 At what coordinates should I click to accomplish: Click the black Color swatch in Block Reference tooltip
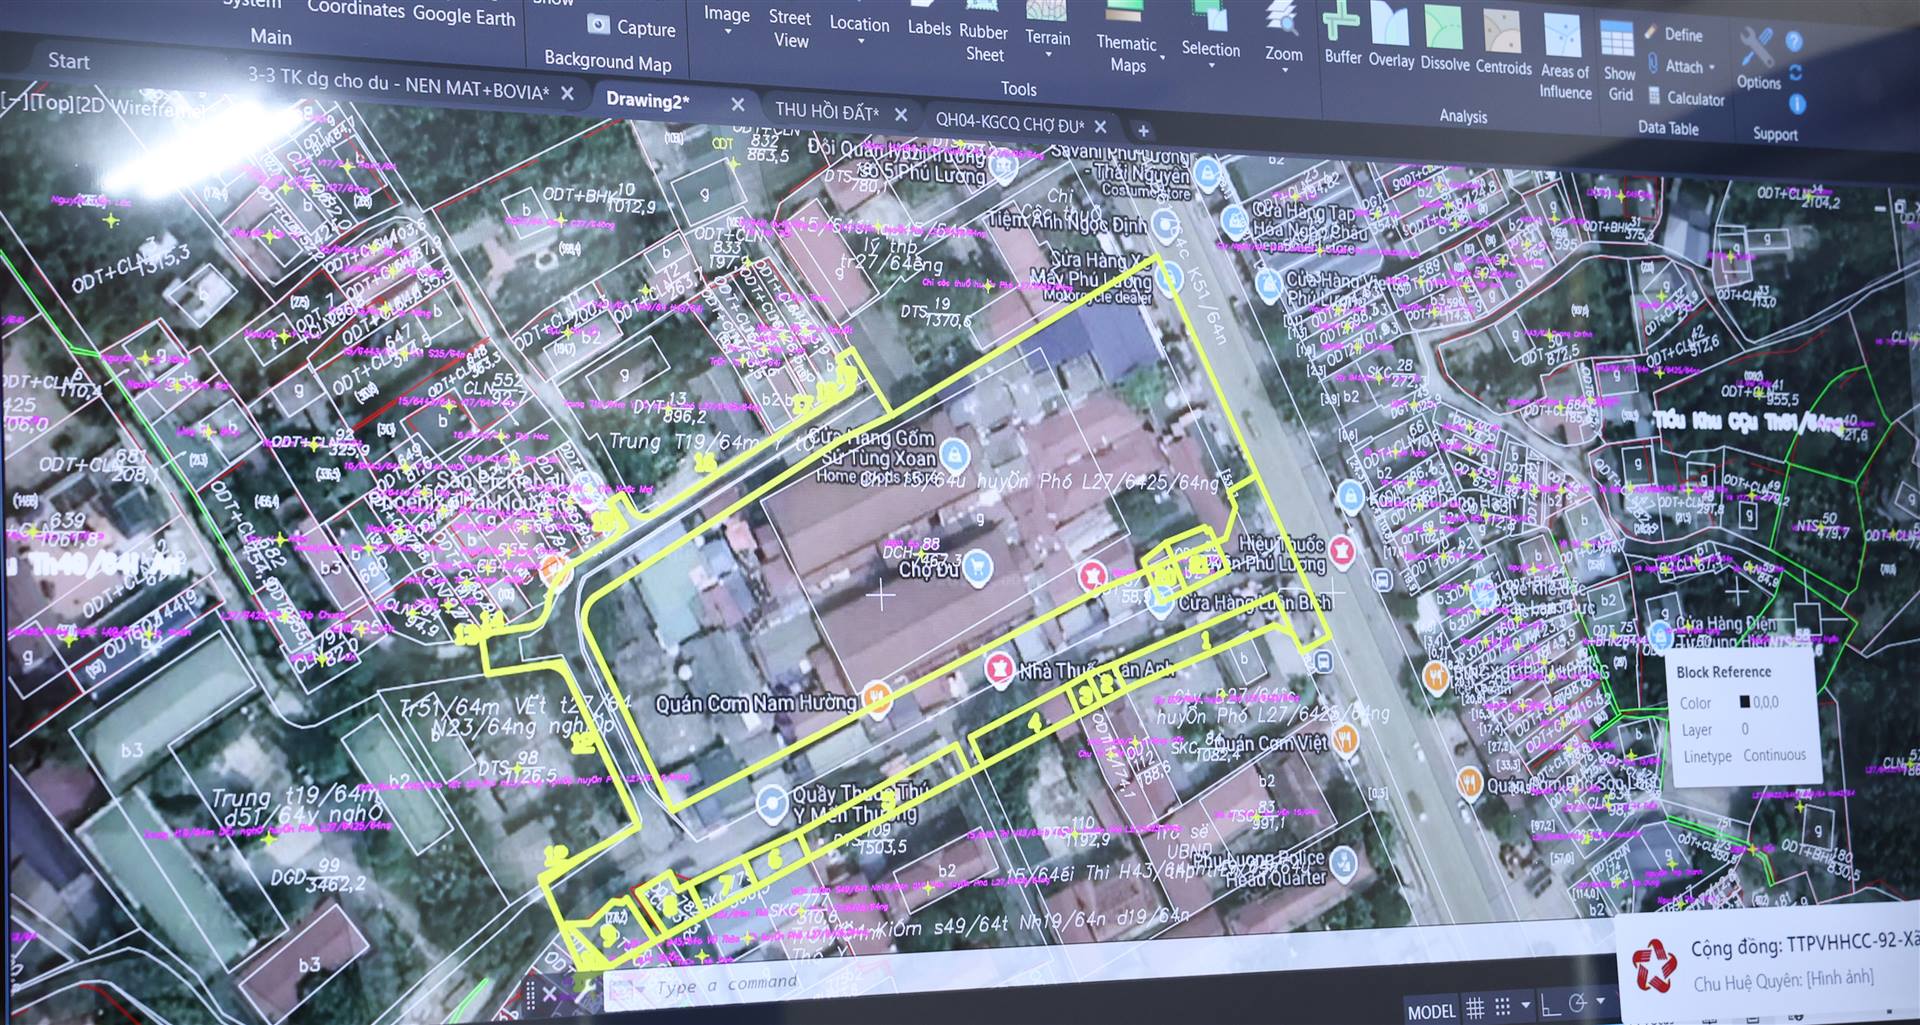[x=1745, y=702]
